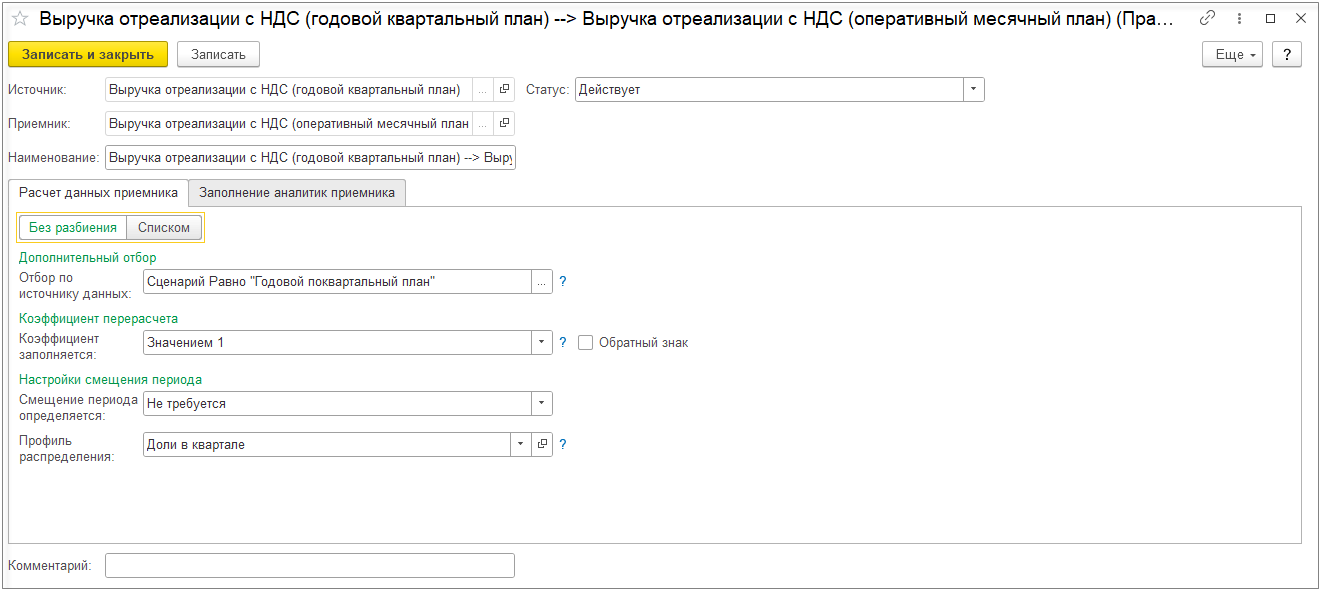Copy link to this form via chain icon
The height and width of the screenshot is (589, 1319).
[x=1207, y=18]
